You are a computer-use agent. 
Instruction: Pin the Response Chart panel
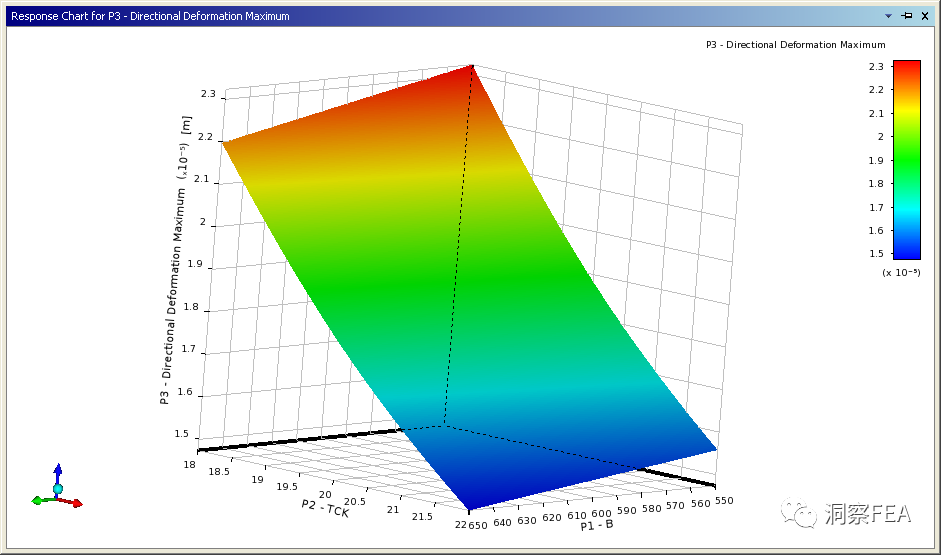point(907,16)
